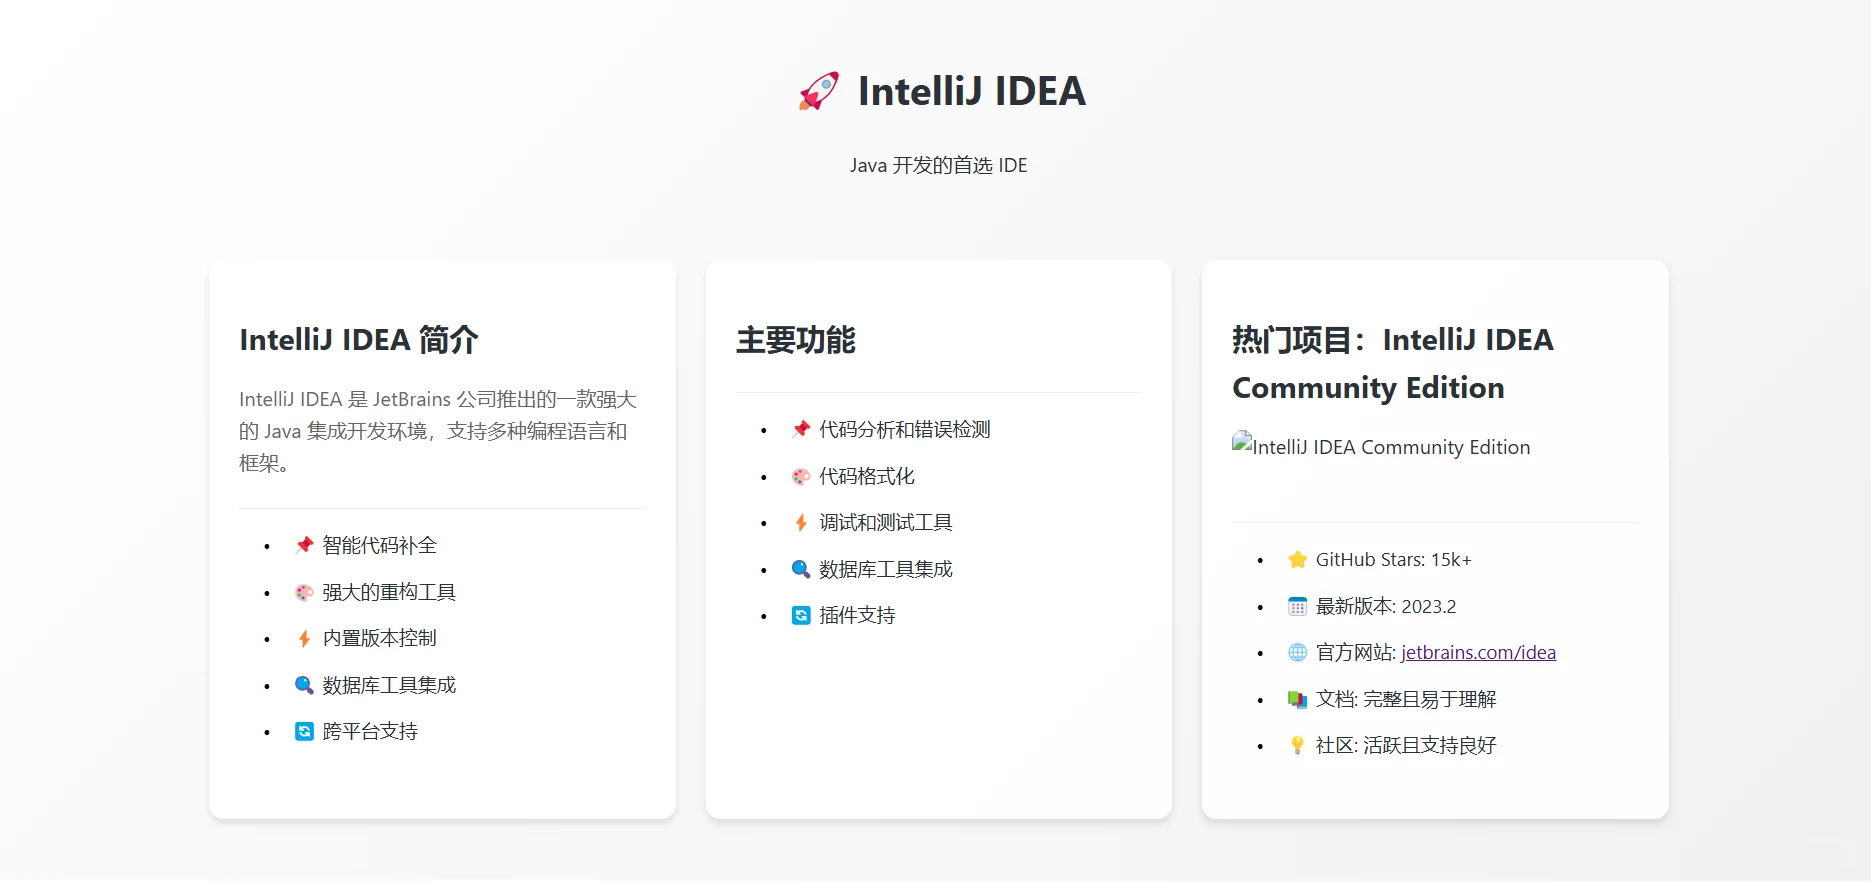The image size is (1871, 882).
Task: Click the palette icon next to 代码格式化
Action: pos(801,476)
